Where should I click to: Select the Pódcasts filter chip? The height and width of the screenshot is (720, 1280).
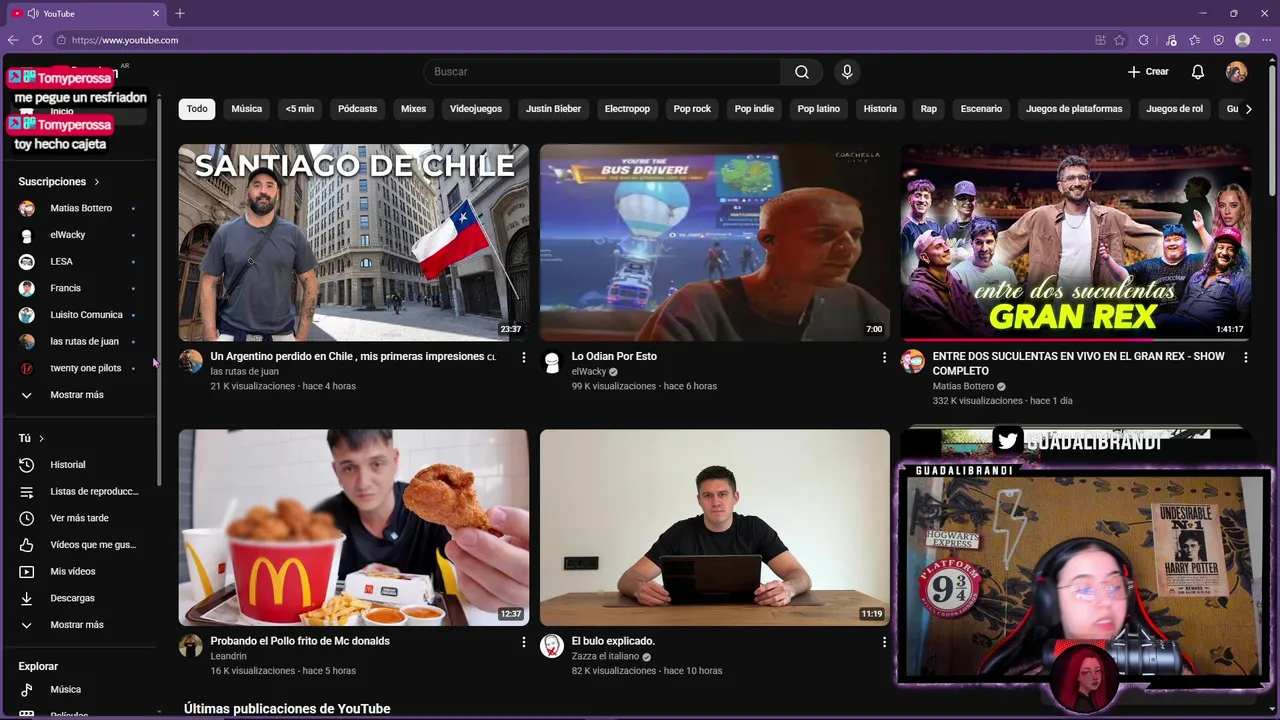(357, 109)
